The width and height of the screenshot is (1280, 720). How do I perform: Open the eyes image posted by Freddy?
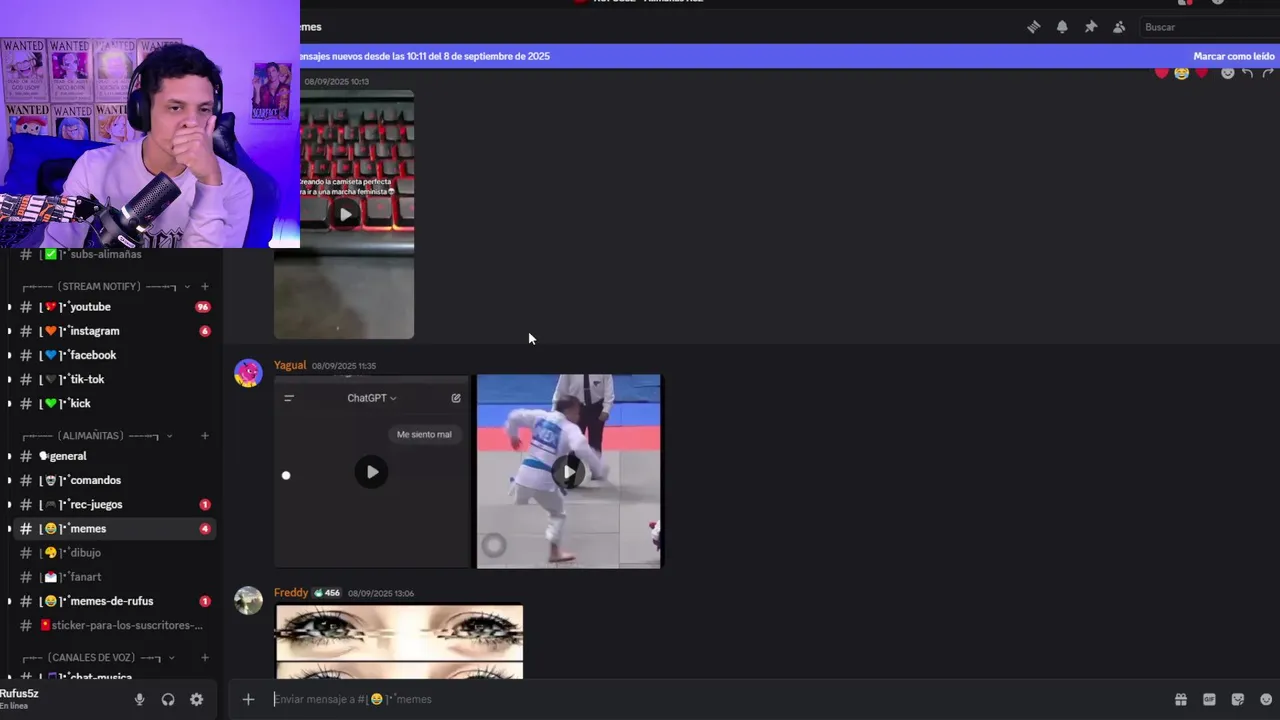pos(399,641)
